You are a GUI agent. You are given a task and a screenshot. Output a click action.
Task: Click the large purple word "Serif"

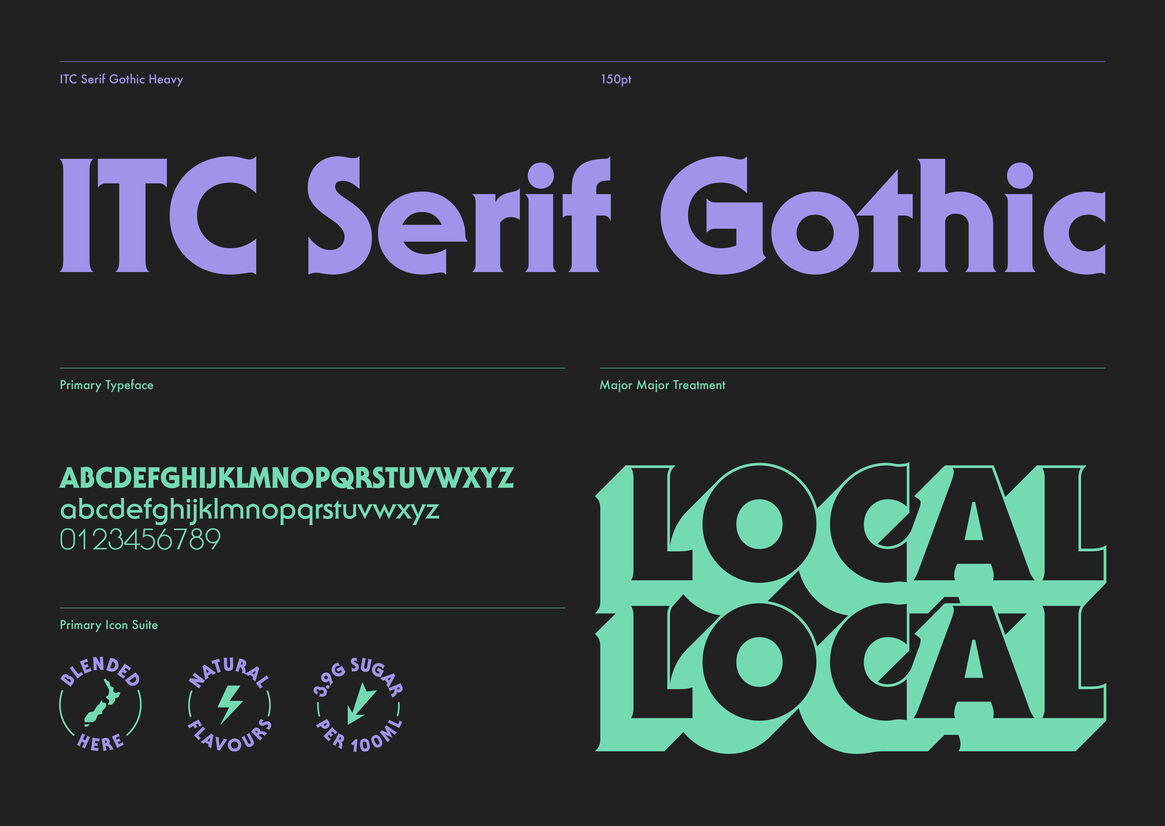[458, 216]
